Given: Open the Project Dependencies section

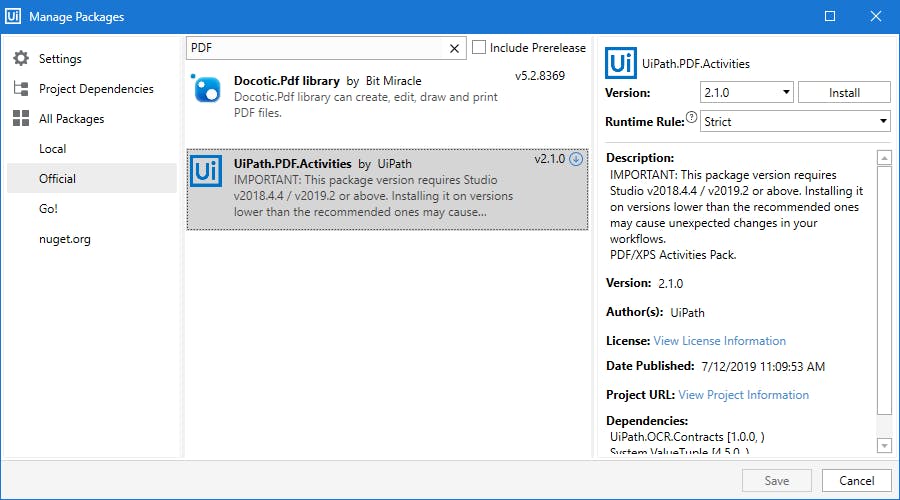Looking at the screenshot, I should (96, 88).
